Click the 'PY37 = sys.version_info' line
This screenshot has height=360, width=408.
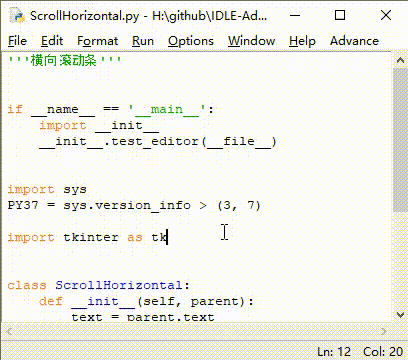(x=134, y=205)
